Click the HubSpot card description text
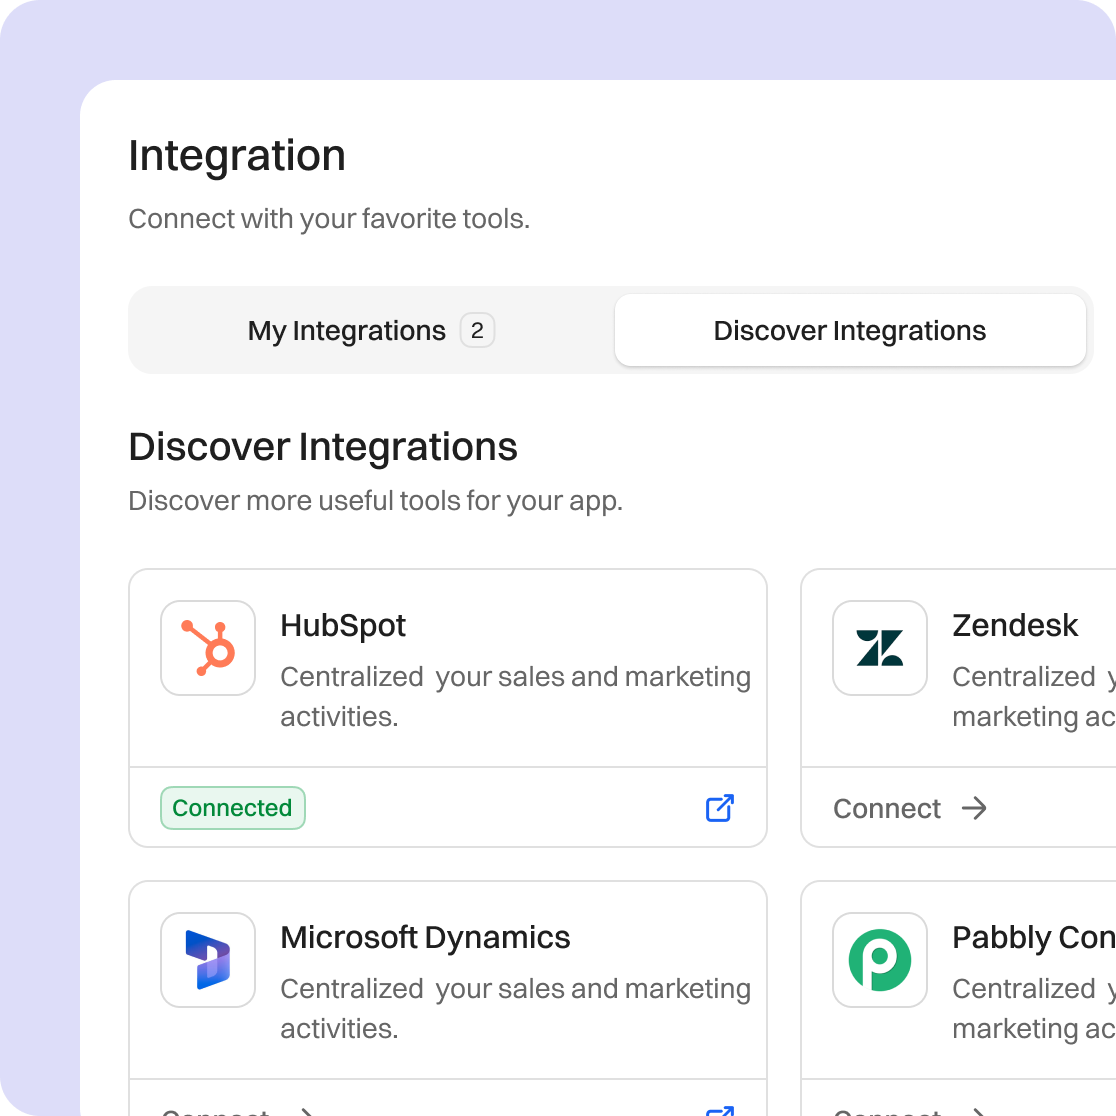The width and height of the screenshot is (1116, 1116). click(x=515, y=696)
